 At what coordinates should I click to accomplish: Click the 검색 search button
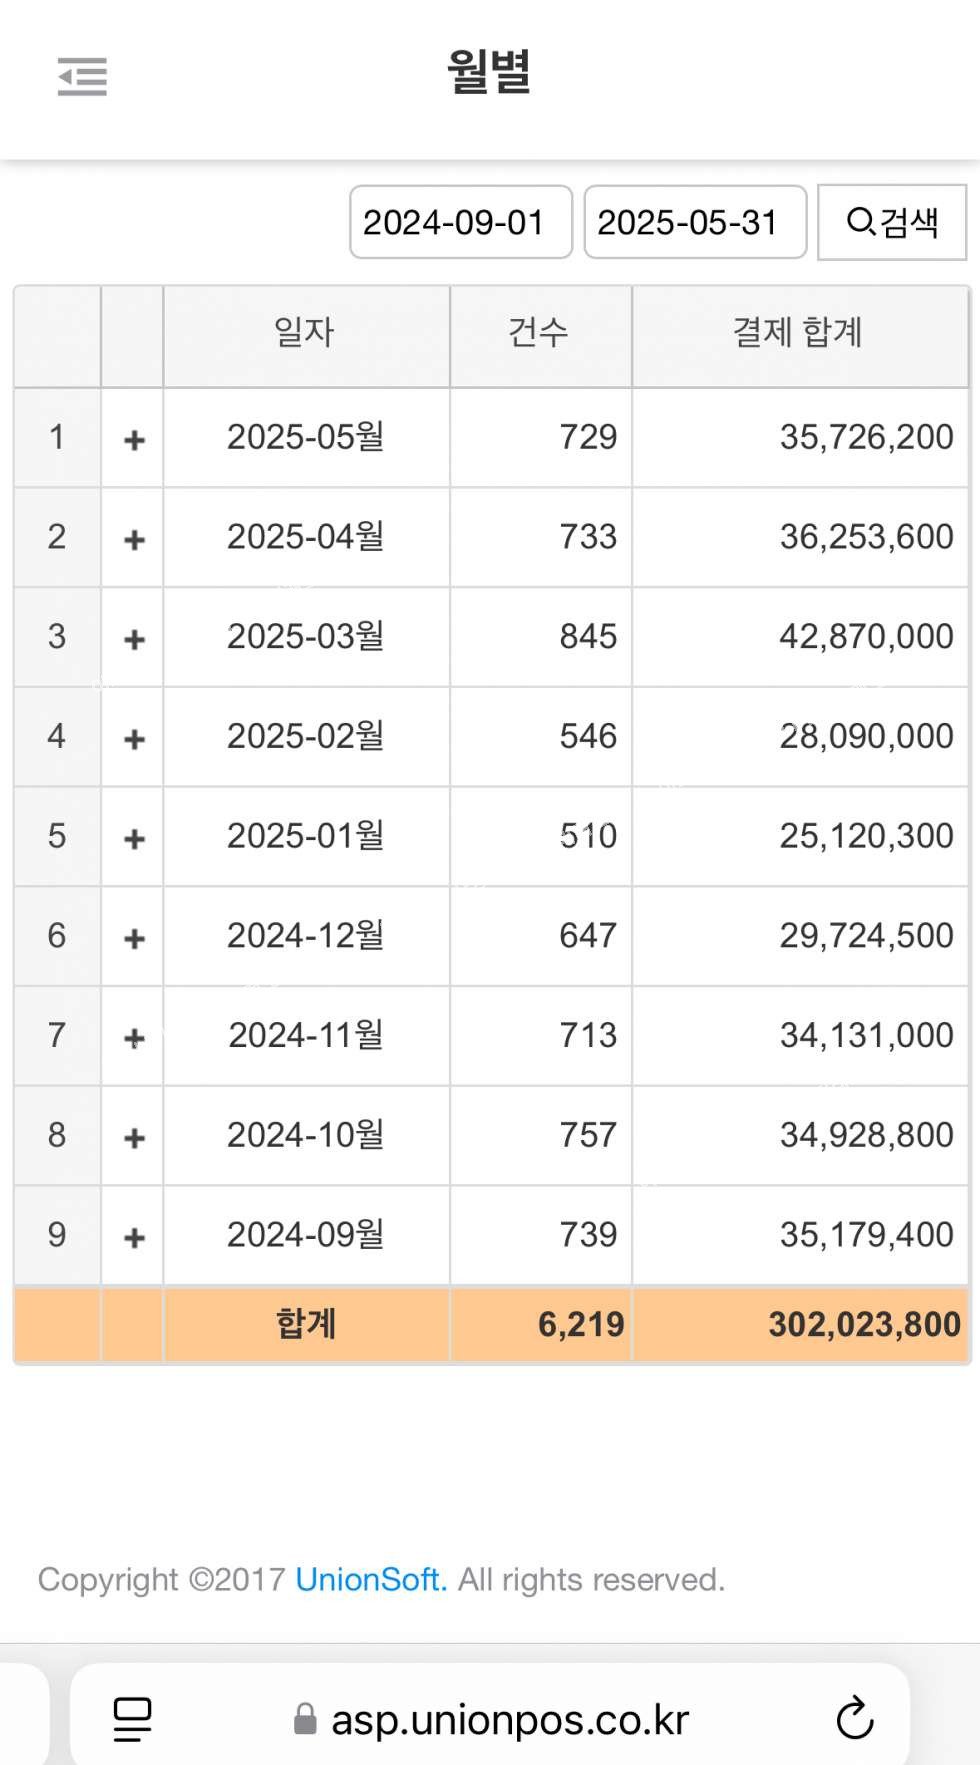892,222
